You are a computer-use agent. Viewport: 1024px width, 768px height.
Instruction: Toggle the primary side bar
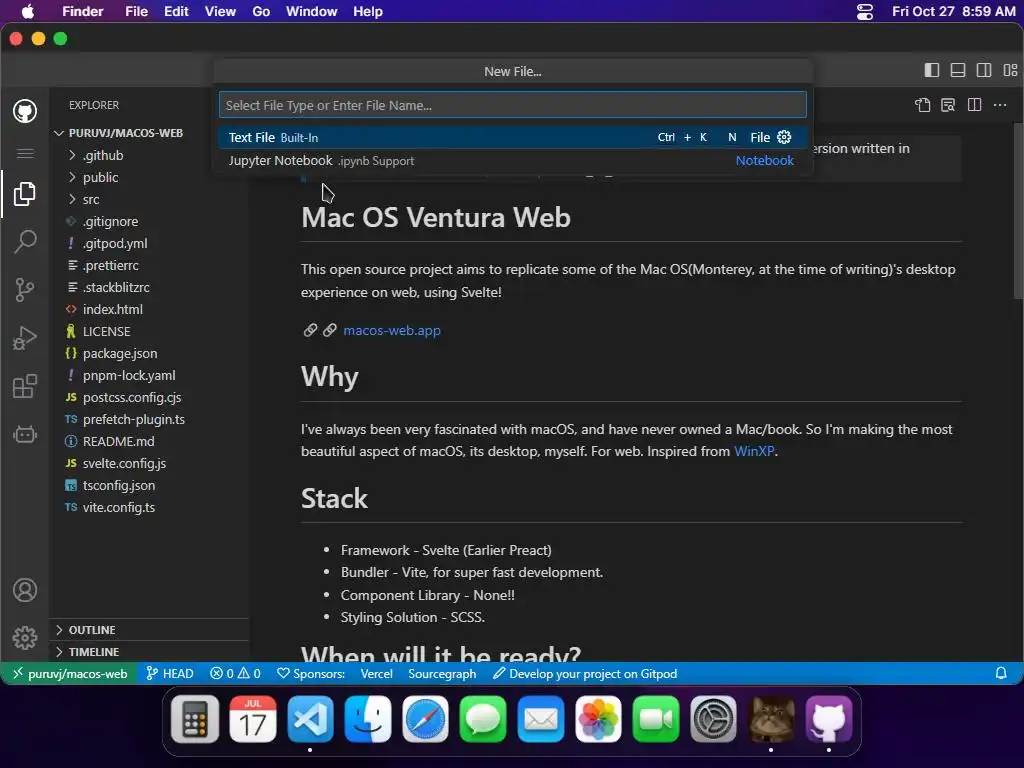point(932,70)
